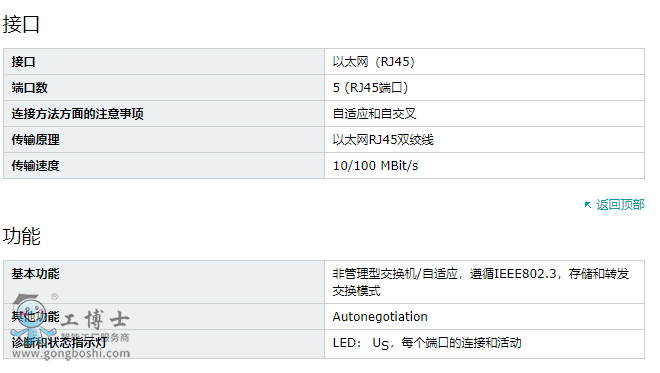Click the 以太网 (RJ45) value cell
The height and width of the screenshot is (373, 660).
click(x=484, y=62)
